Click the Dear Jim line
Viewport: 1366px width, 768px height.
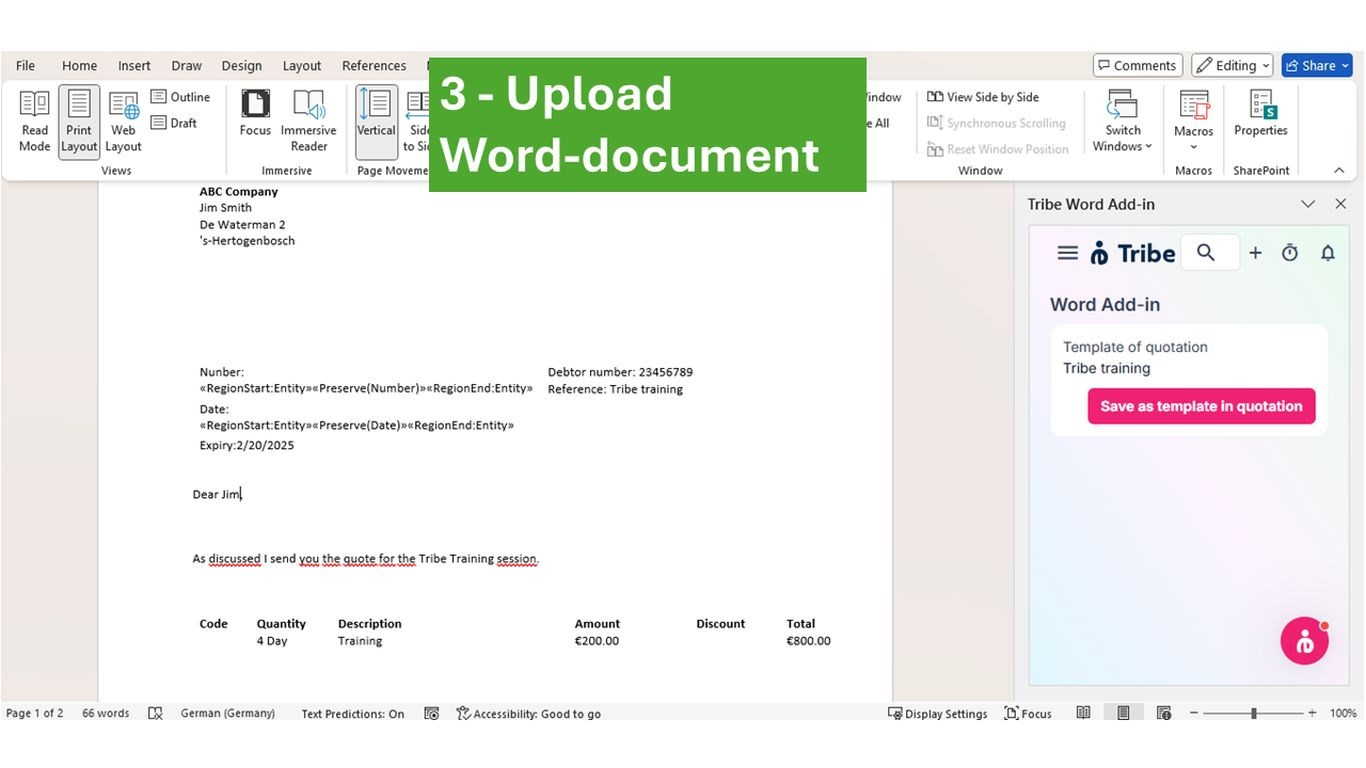pyautogui.click(x=217, y=494)
